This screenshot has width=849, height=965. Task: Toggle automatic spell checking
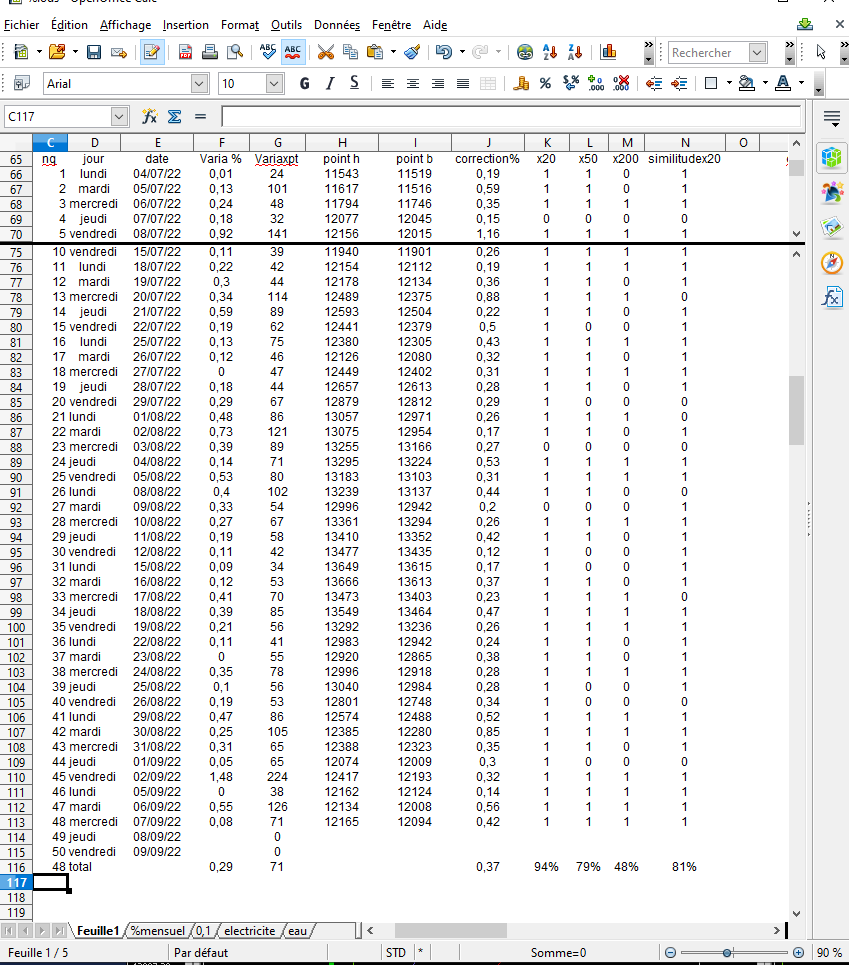294,52
